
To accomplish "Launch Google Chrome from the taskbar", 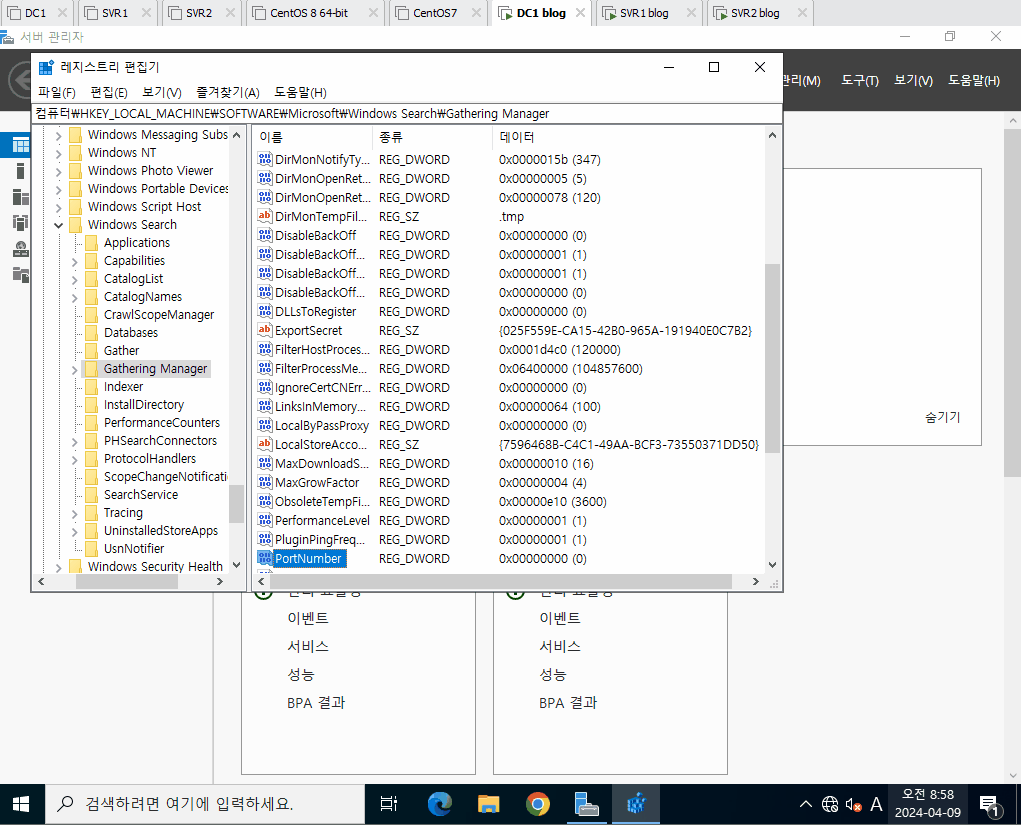I will (538, 805).
